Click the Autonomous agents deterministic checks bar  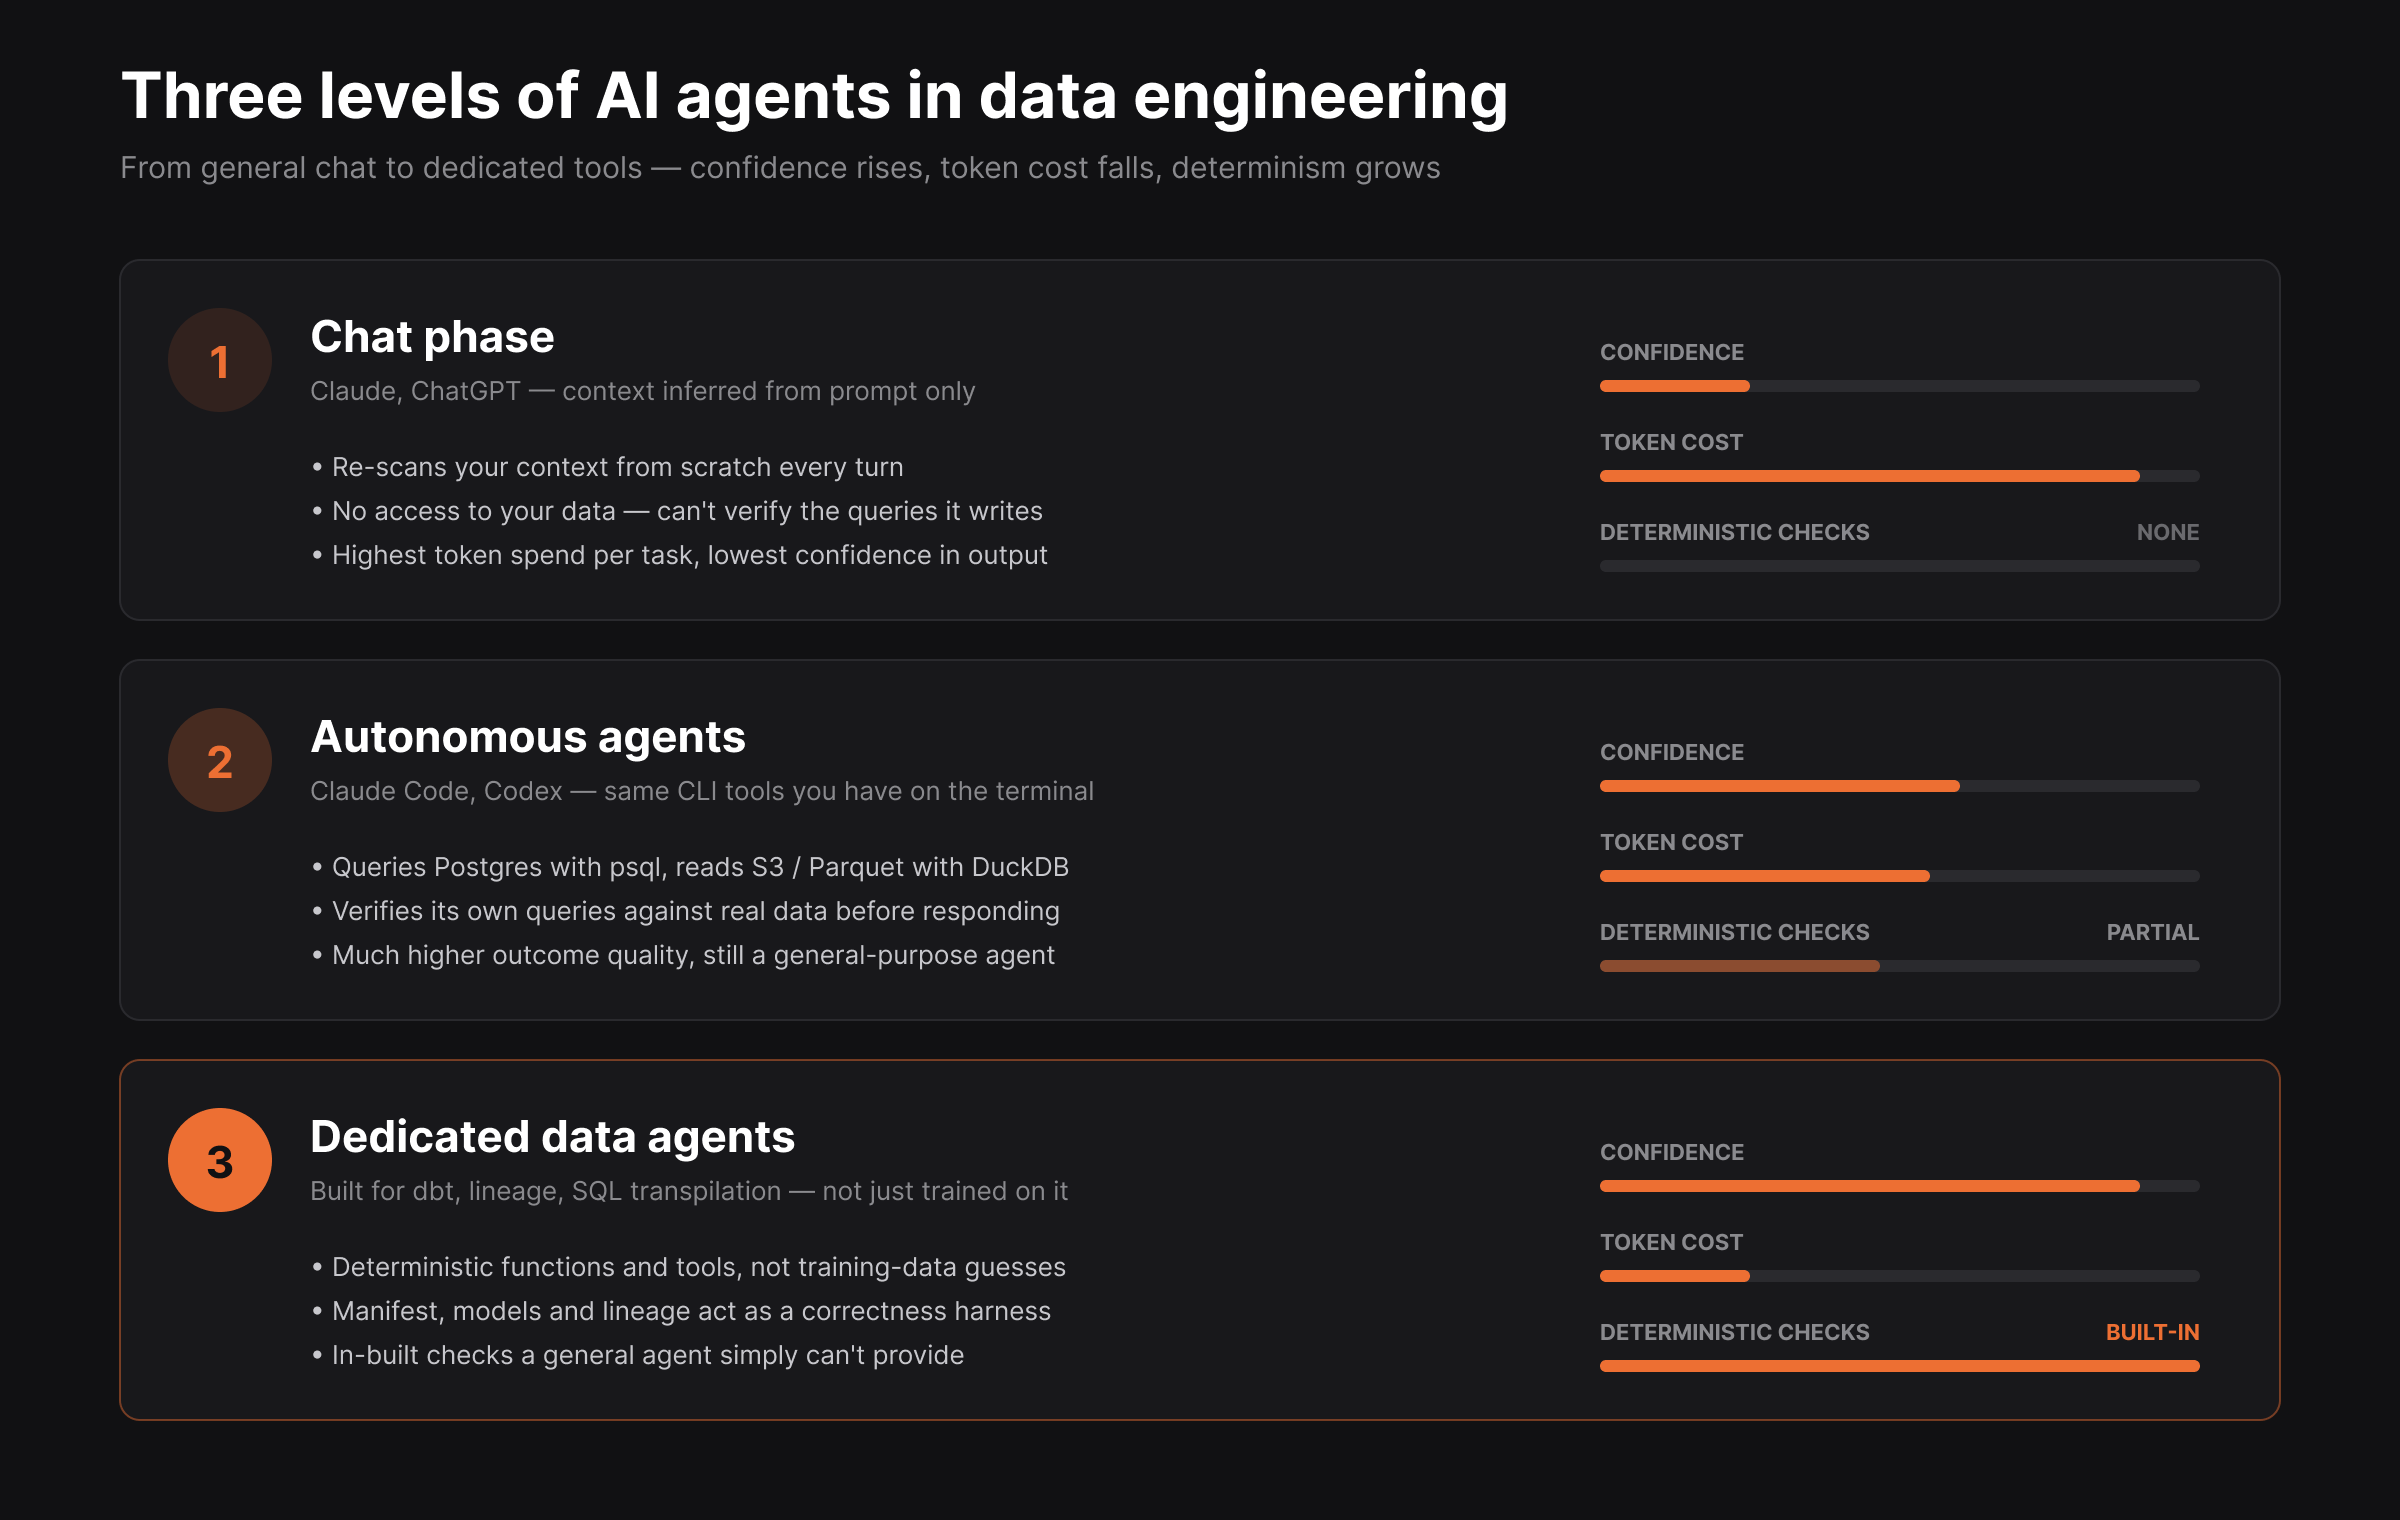coord(1900,966)
